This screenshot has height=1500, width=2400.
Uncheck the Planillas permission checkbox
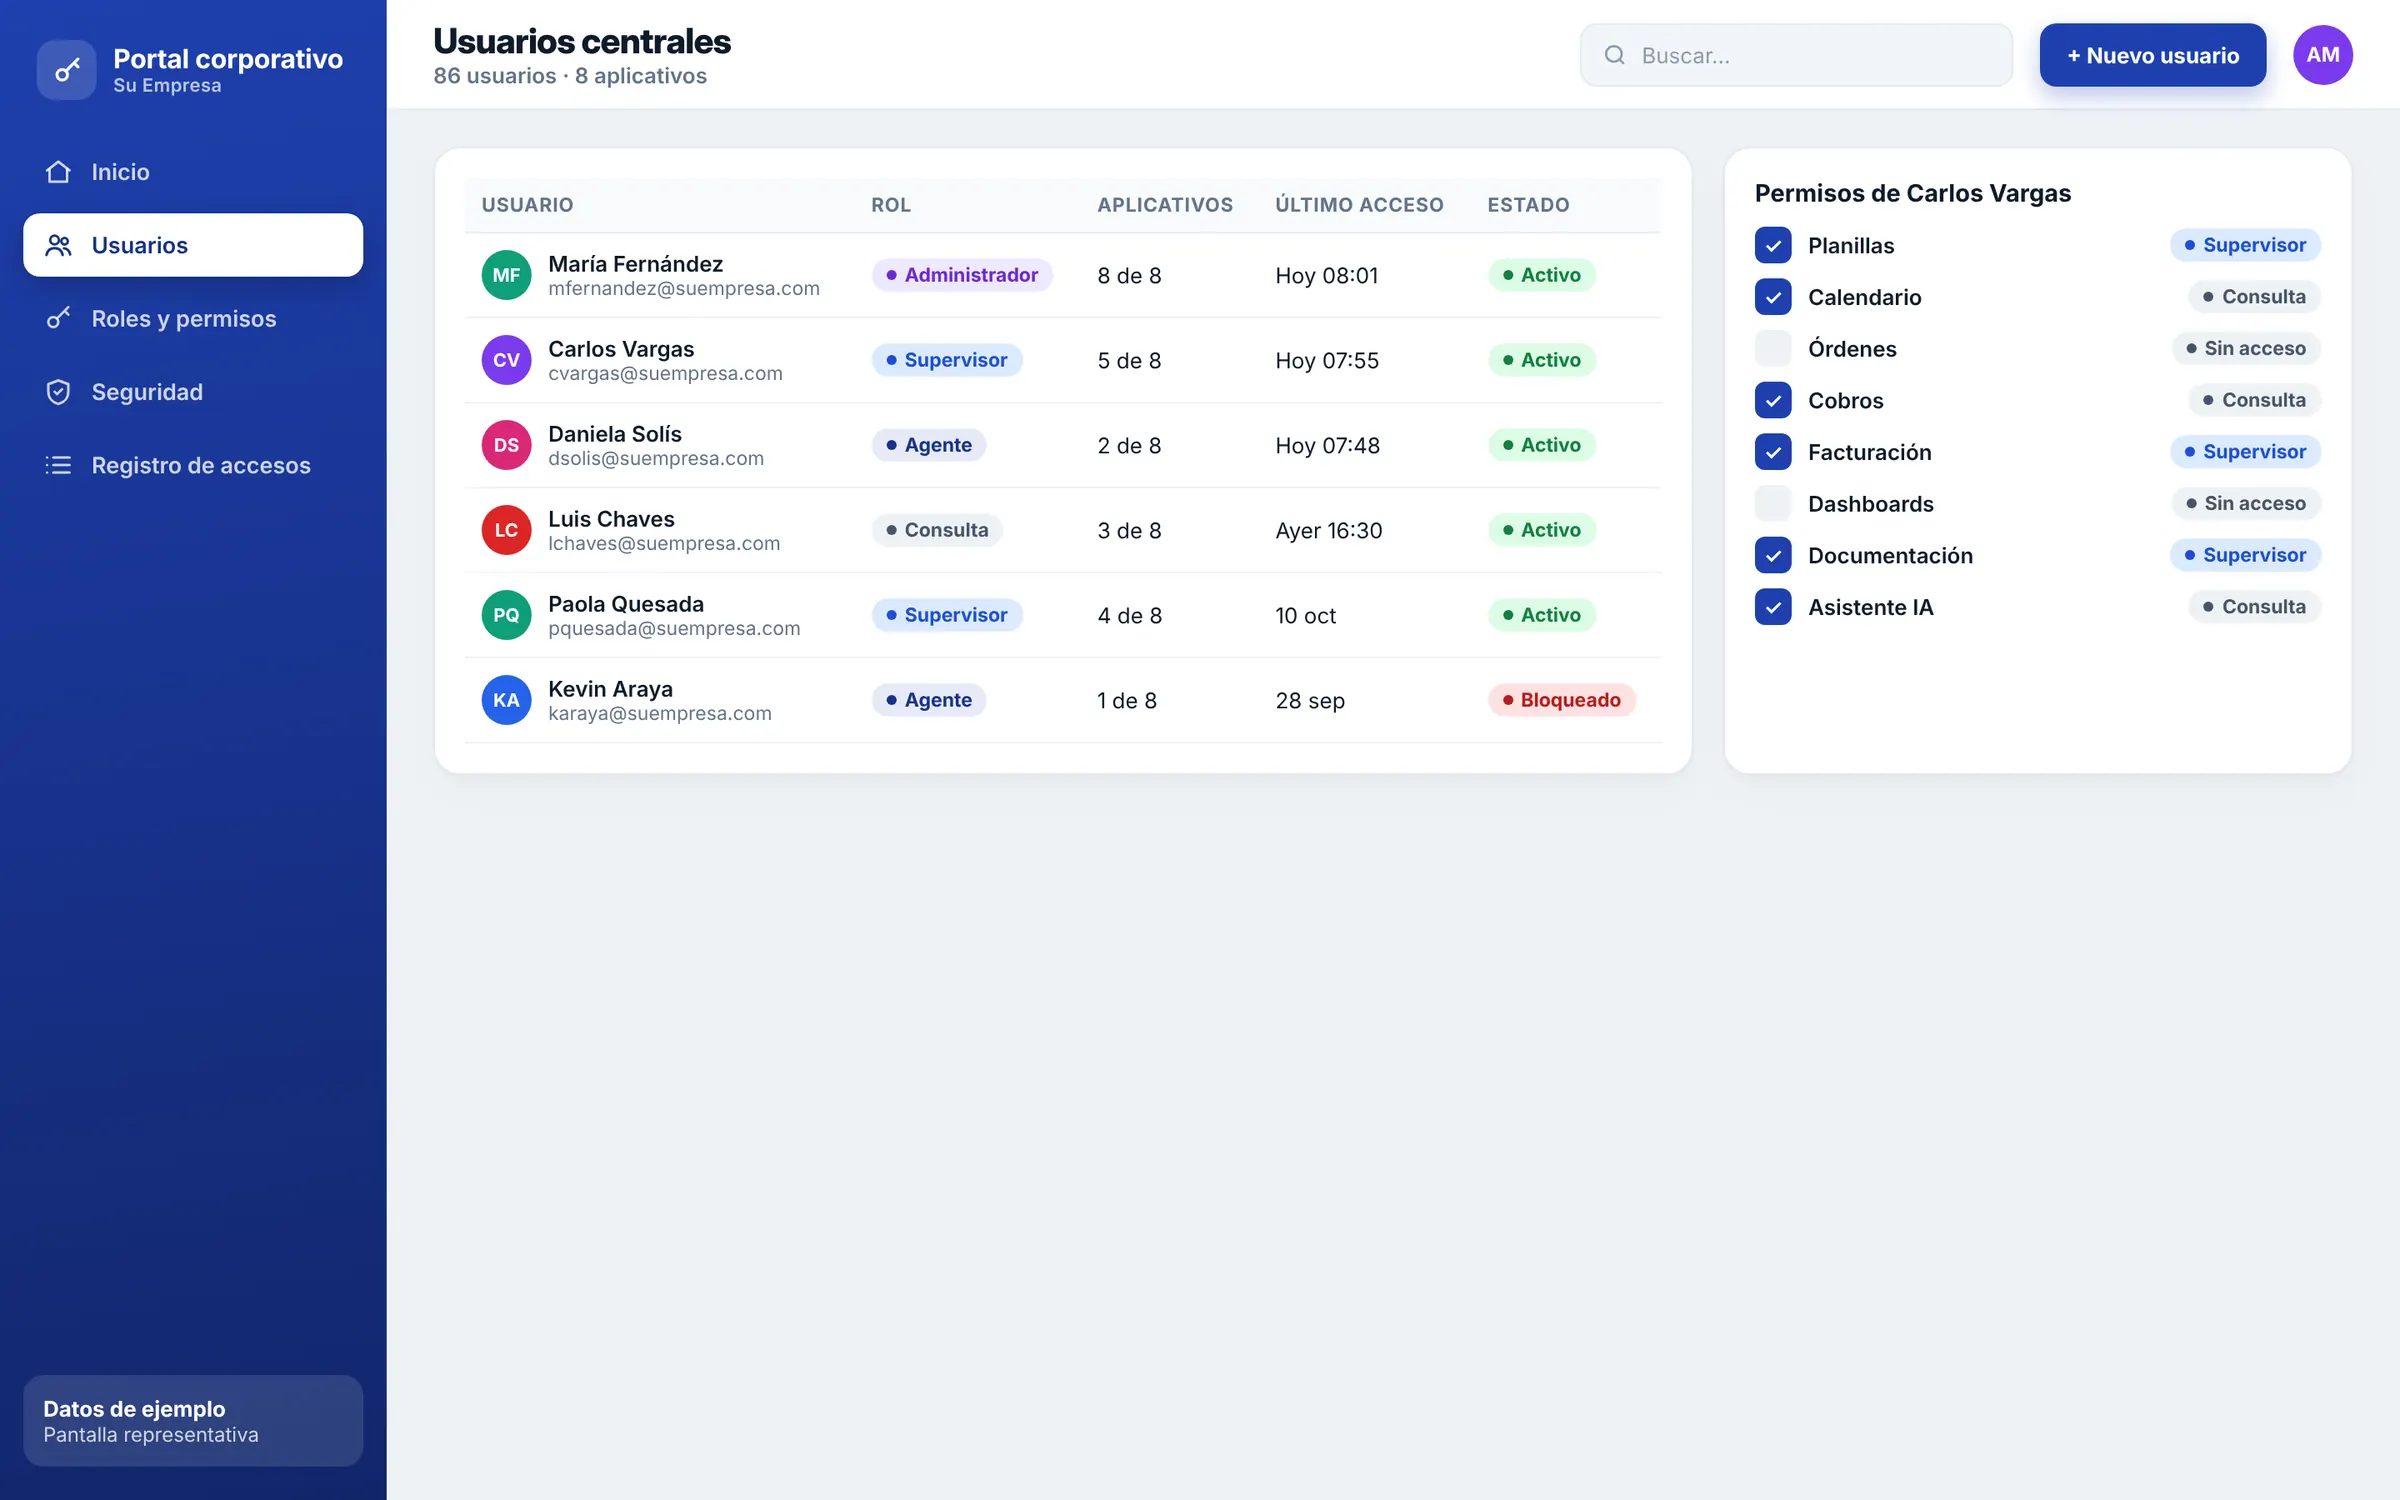pyautogui.click(x=1773, y=245)
